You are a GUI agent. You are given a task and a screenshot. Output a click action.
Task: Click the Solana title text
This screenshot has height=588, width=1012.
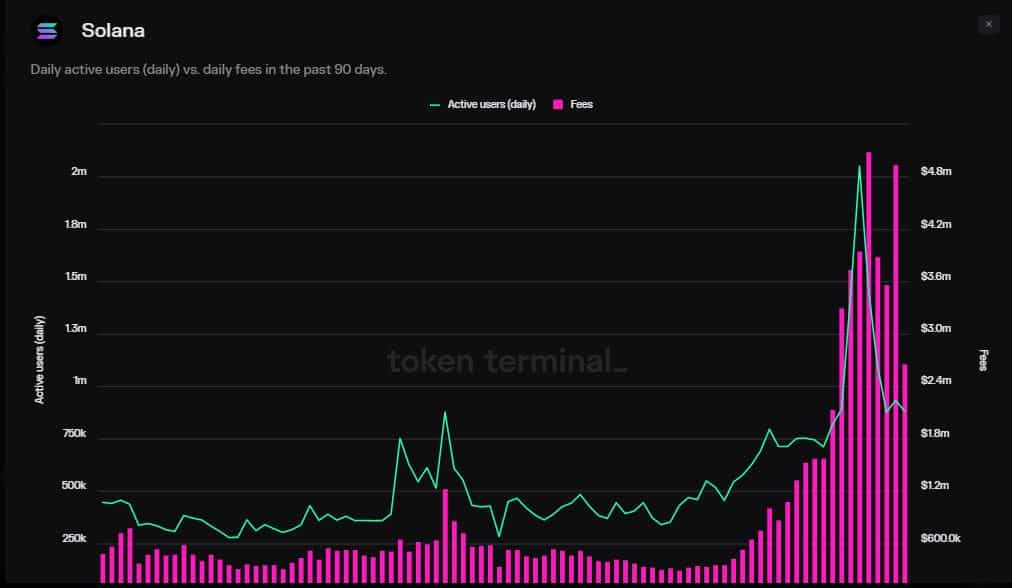tap(113, 30)
